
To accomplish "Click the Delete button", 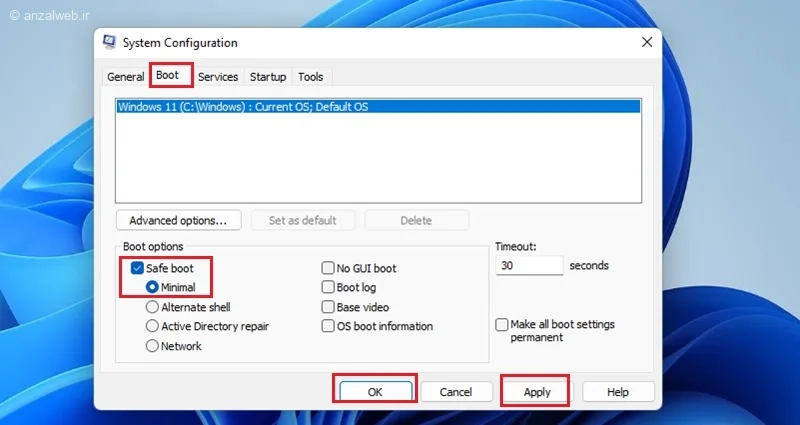I will pyautogui.click(x=416, y=220).
